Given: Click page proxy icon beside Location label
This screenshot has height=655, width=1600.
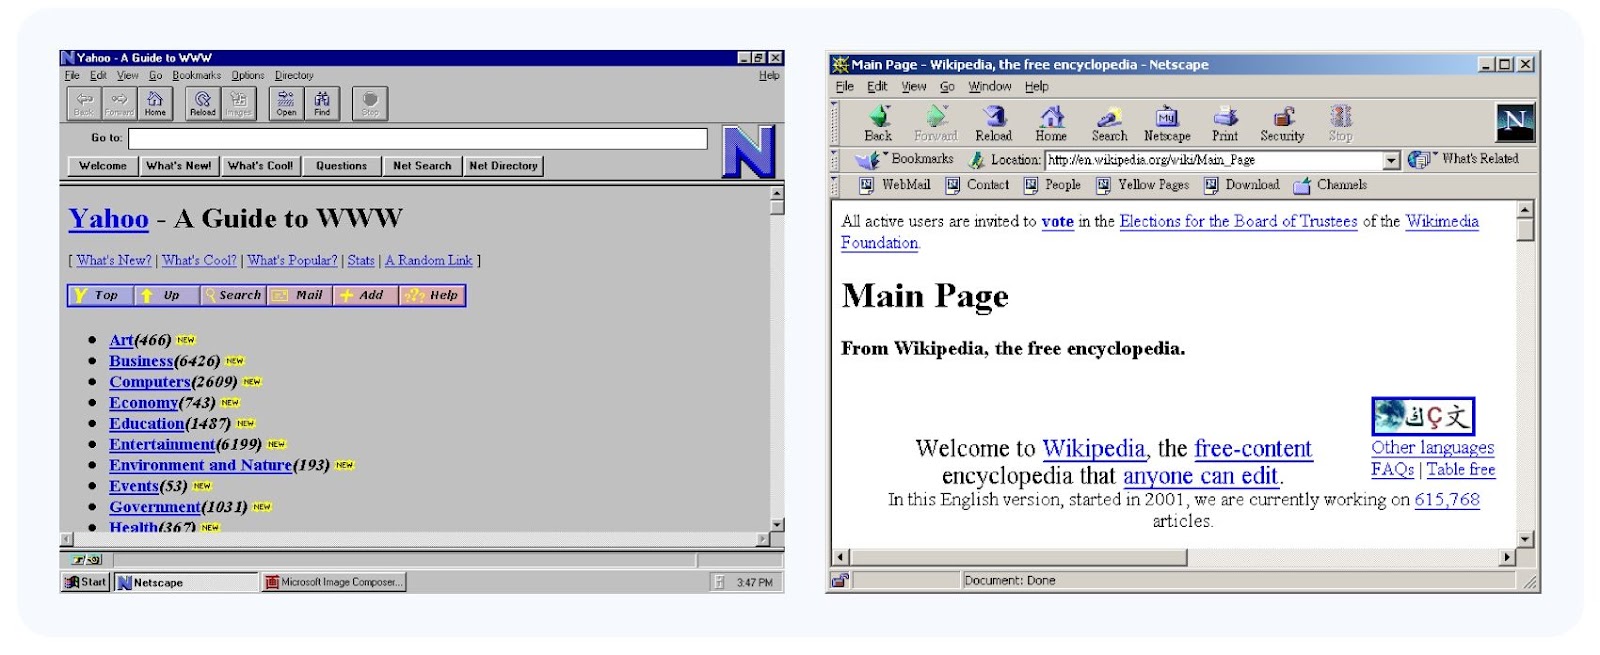Looking at the screenshot, I should (975, 159).
